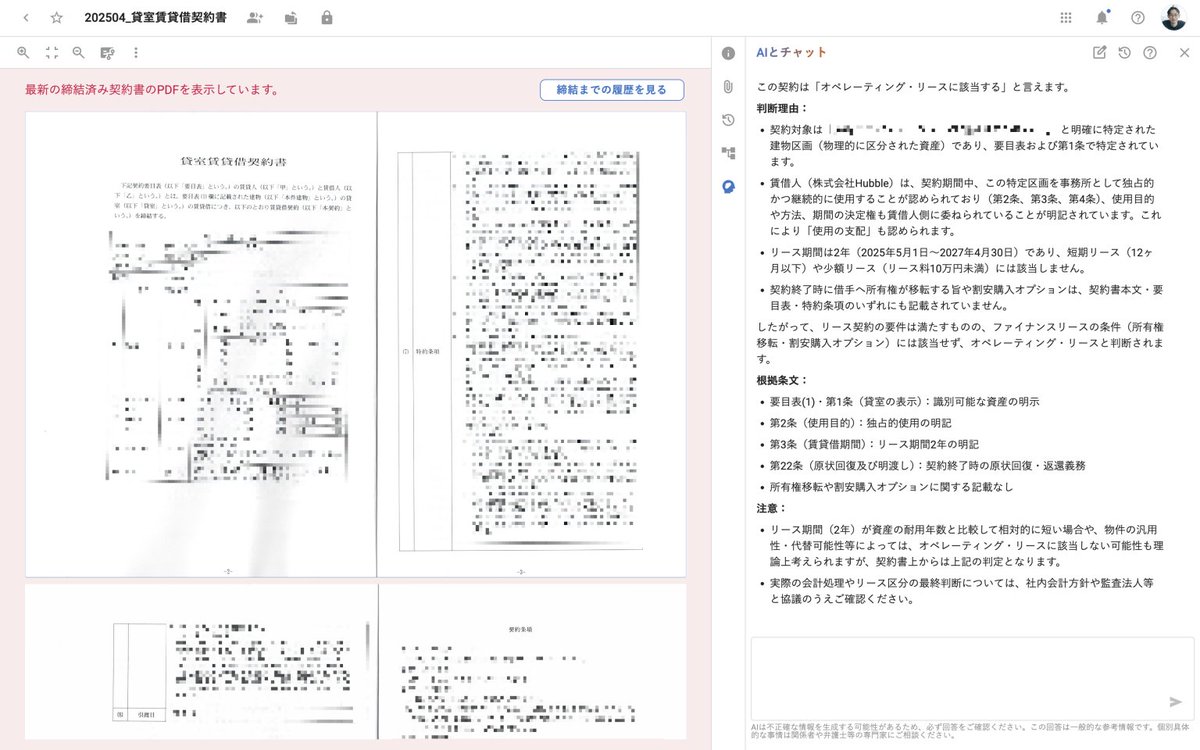Toggle unread notifications via bell icon
Viewport: 1200px width, 750px height.
coord(1102,17)
